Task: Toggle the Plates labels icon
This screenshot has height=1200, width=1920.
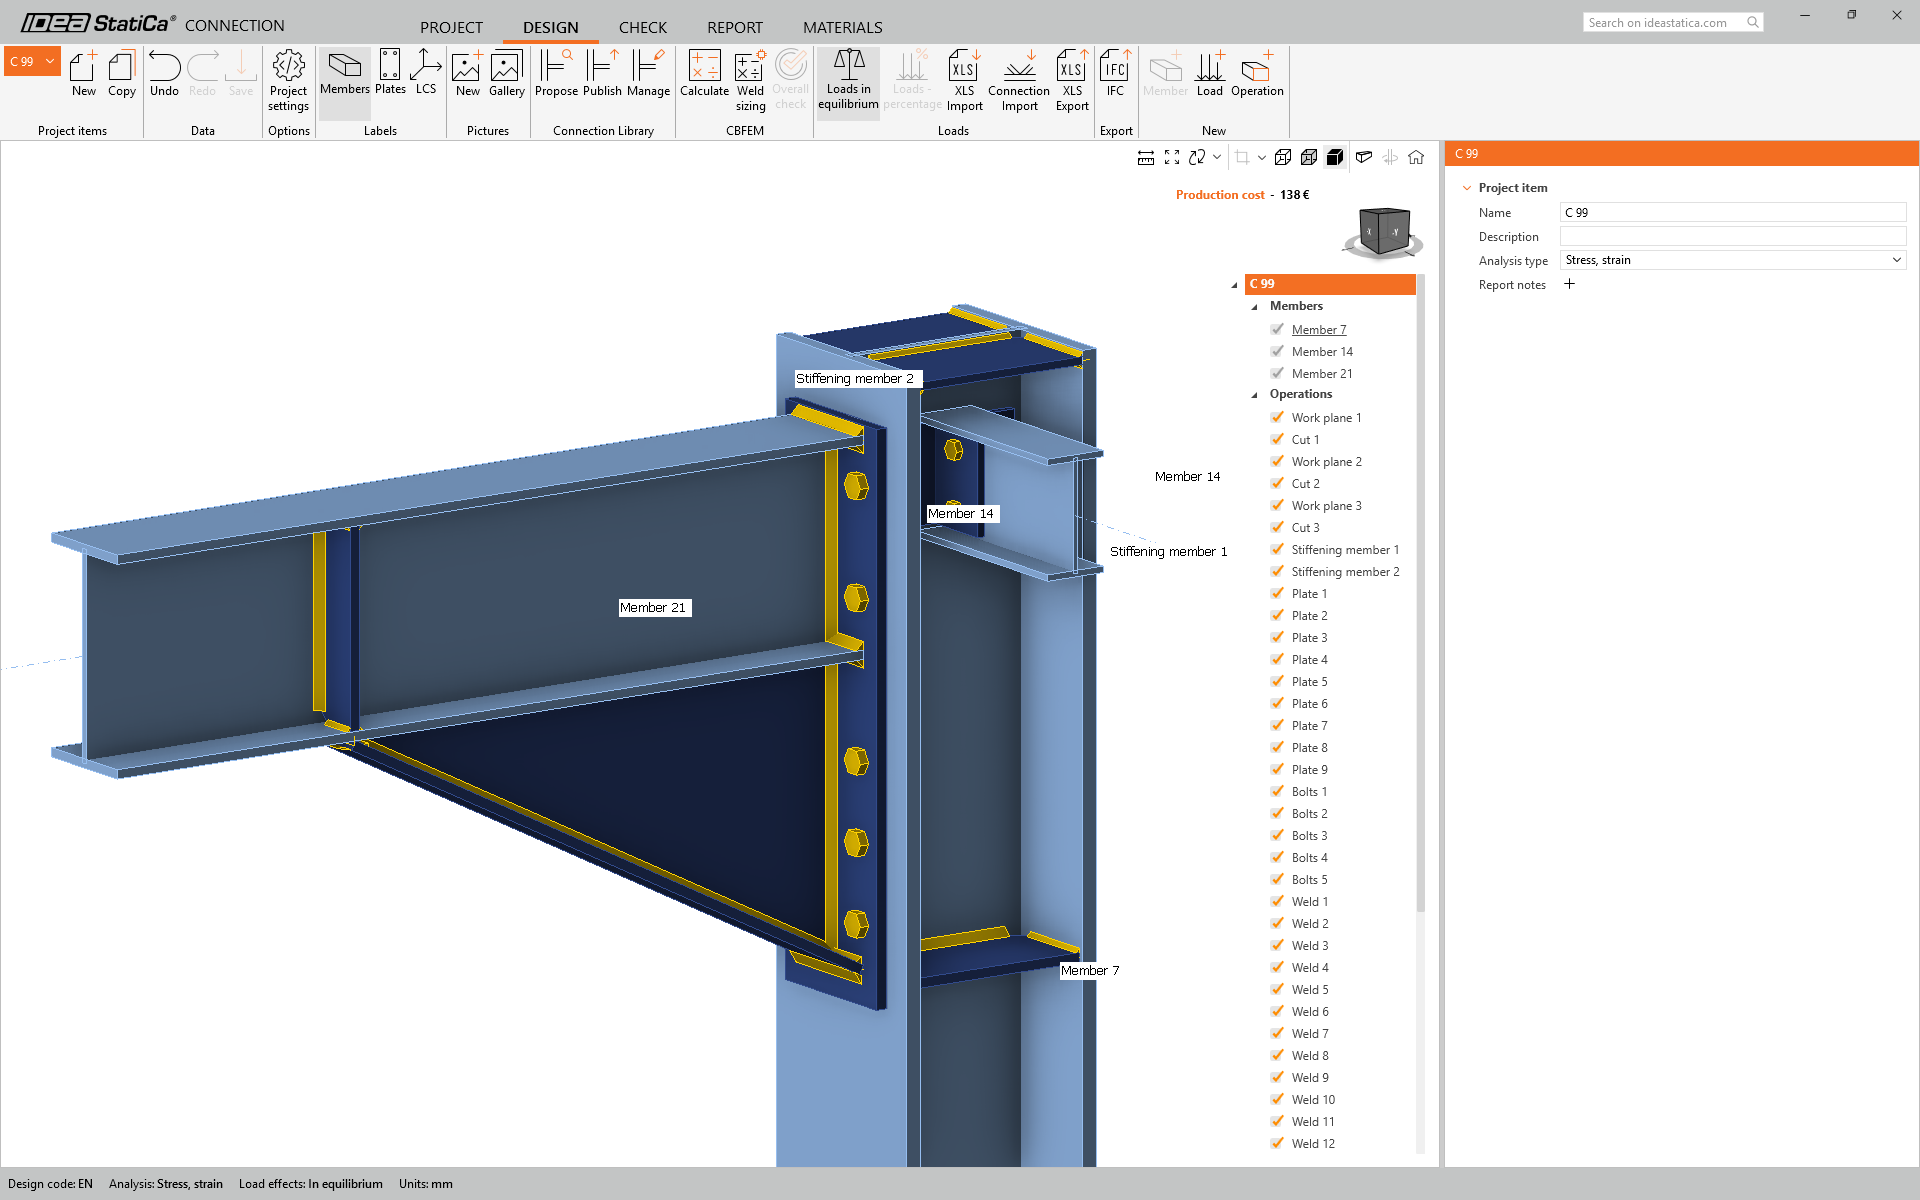Action: [390, 73]
